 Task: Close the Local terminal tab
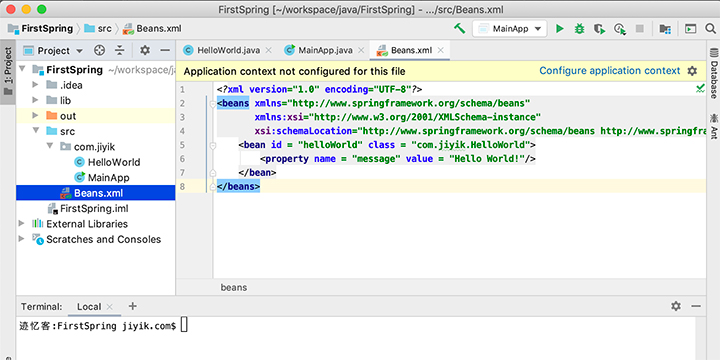(x=109, y=307)
